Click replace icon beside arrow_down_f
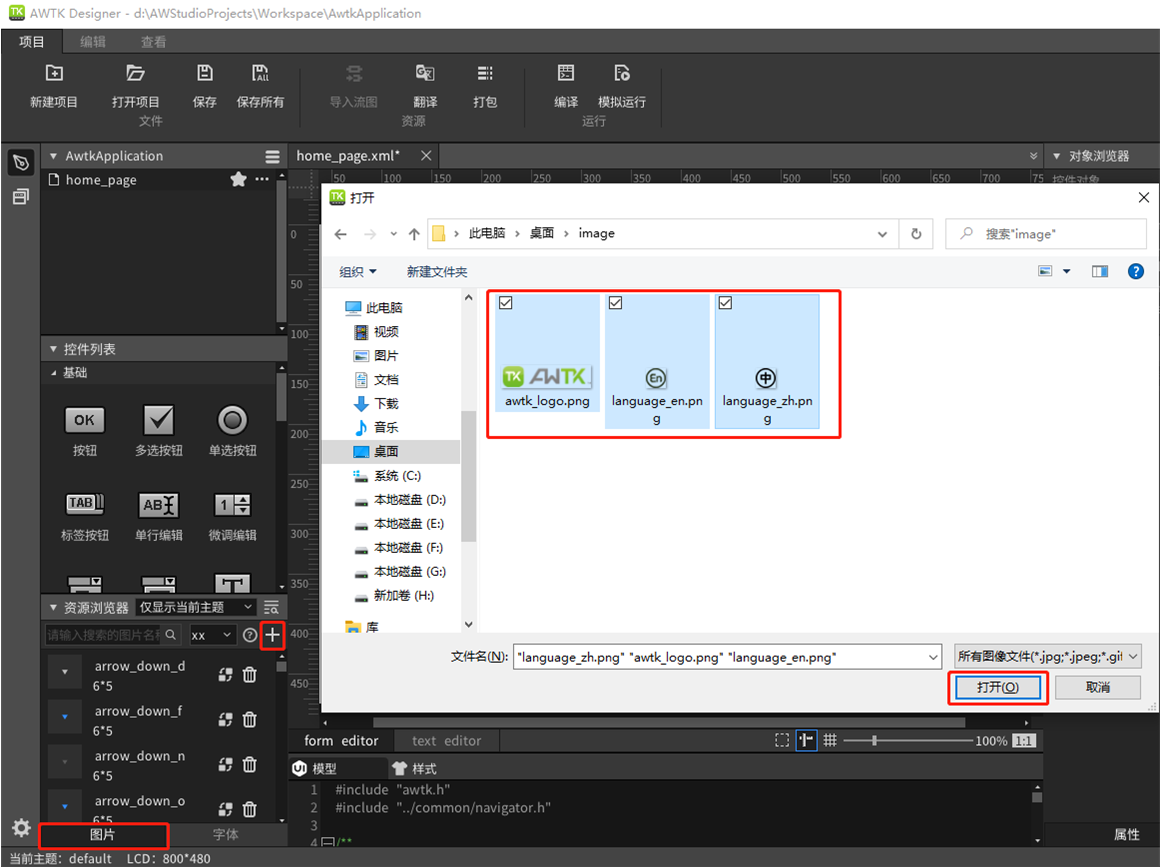Image resolution: width=1161 pixels, height=868 pixels. (x=225, y=719)
